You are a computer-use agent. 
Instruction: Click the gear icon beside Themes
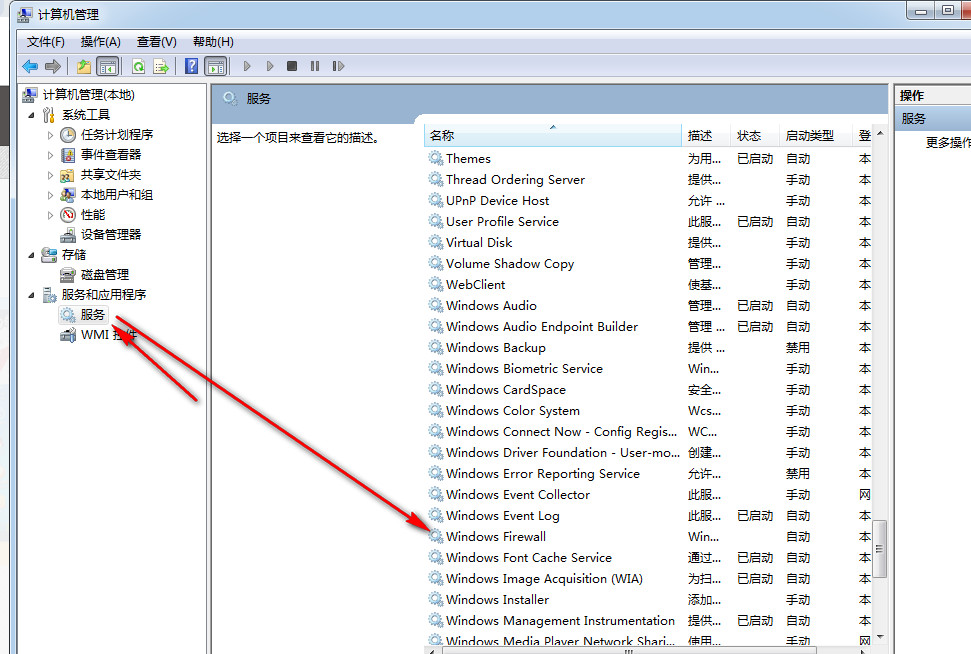(436, 159)
